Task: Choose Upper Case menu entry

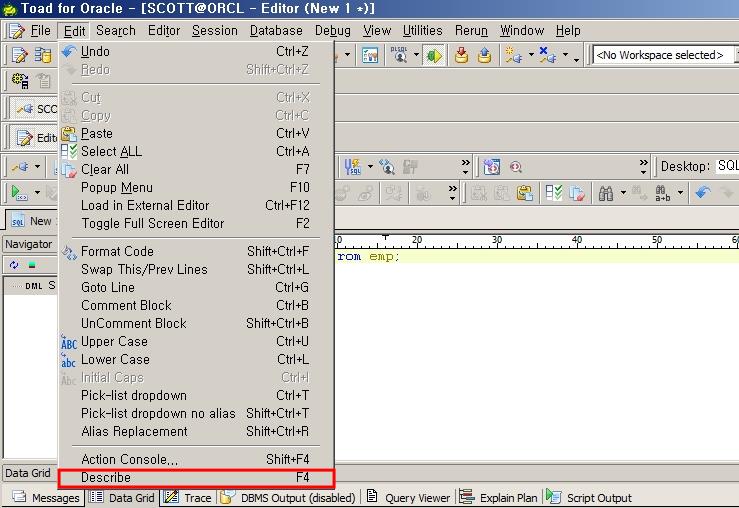Action: coord(114,341)
